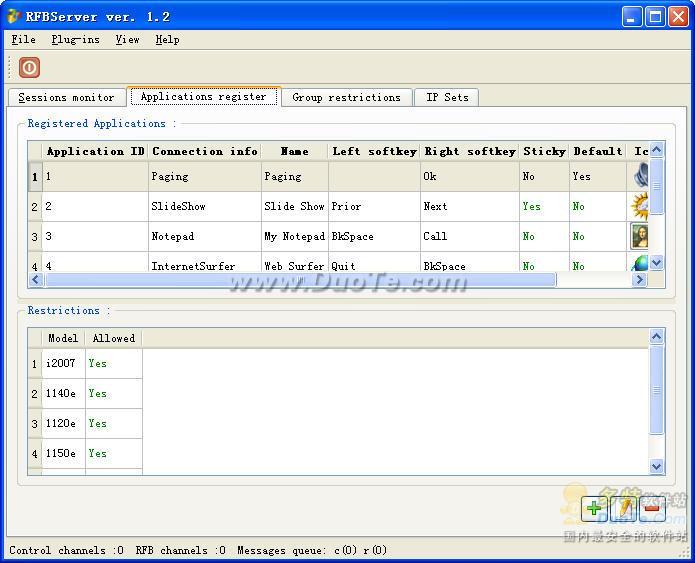Open the Help menu
Image resolution: width=695 pixels, height=563 pixels.
(168, 40)
